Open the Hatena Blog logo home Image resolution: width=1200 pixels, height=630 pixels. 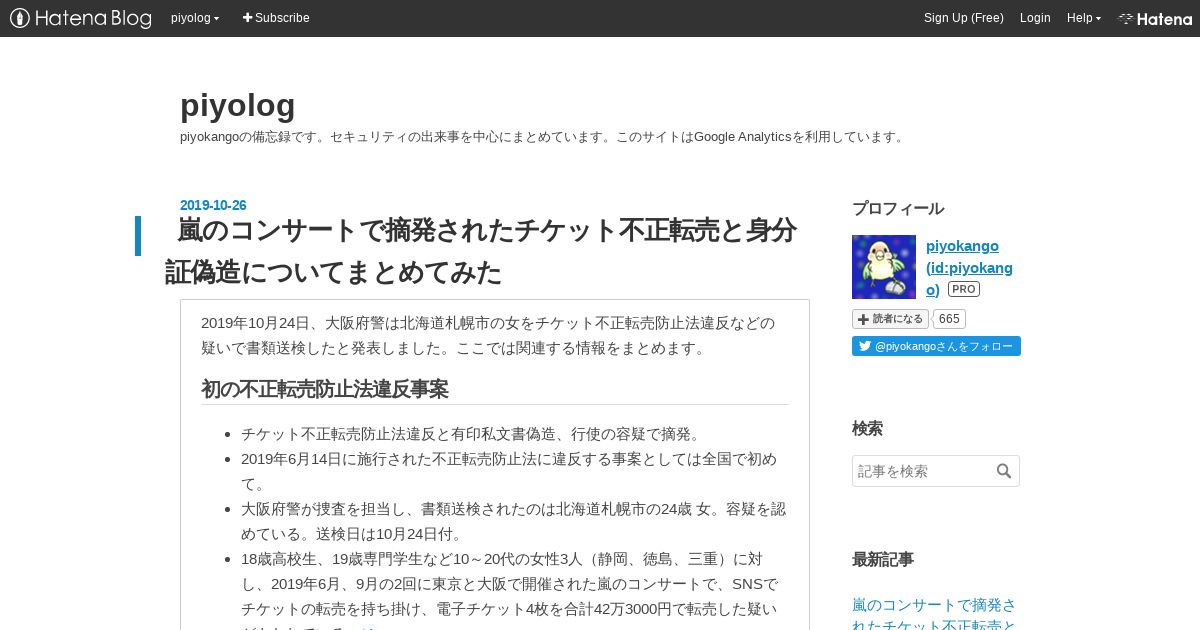[80, 18]
